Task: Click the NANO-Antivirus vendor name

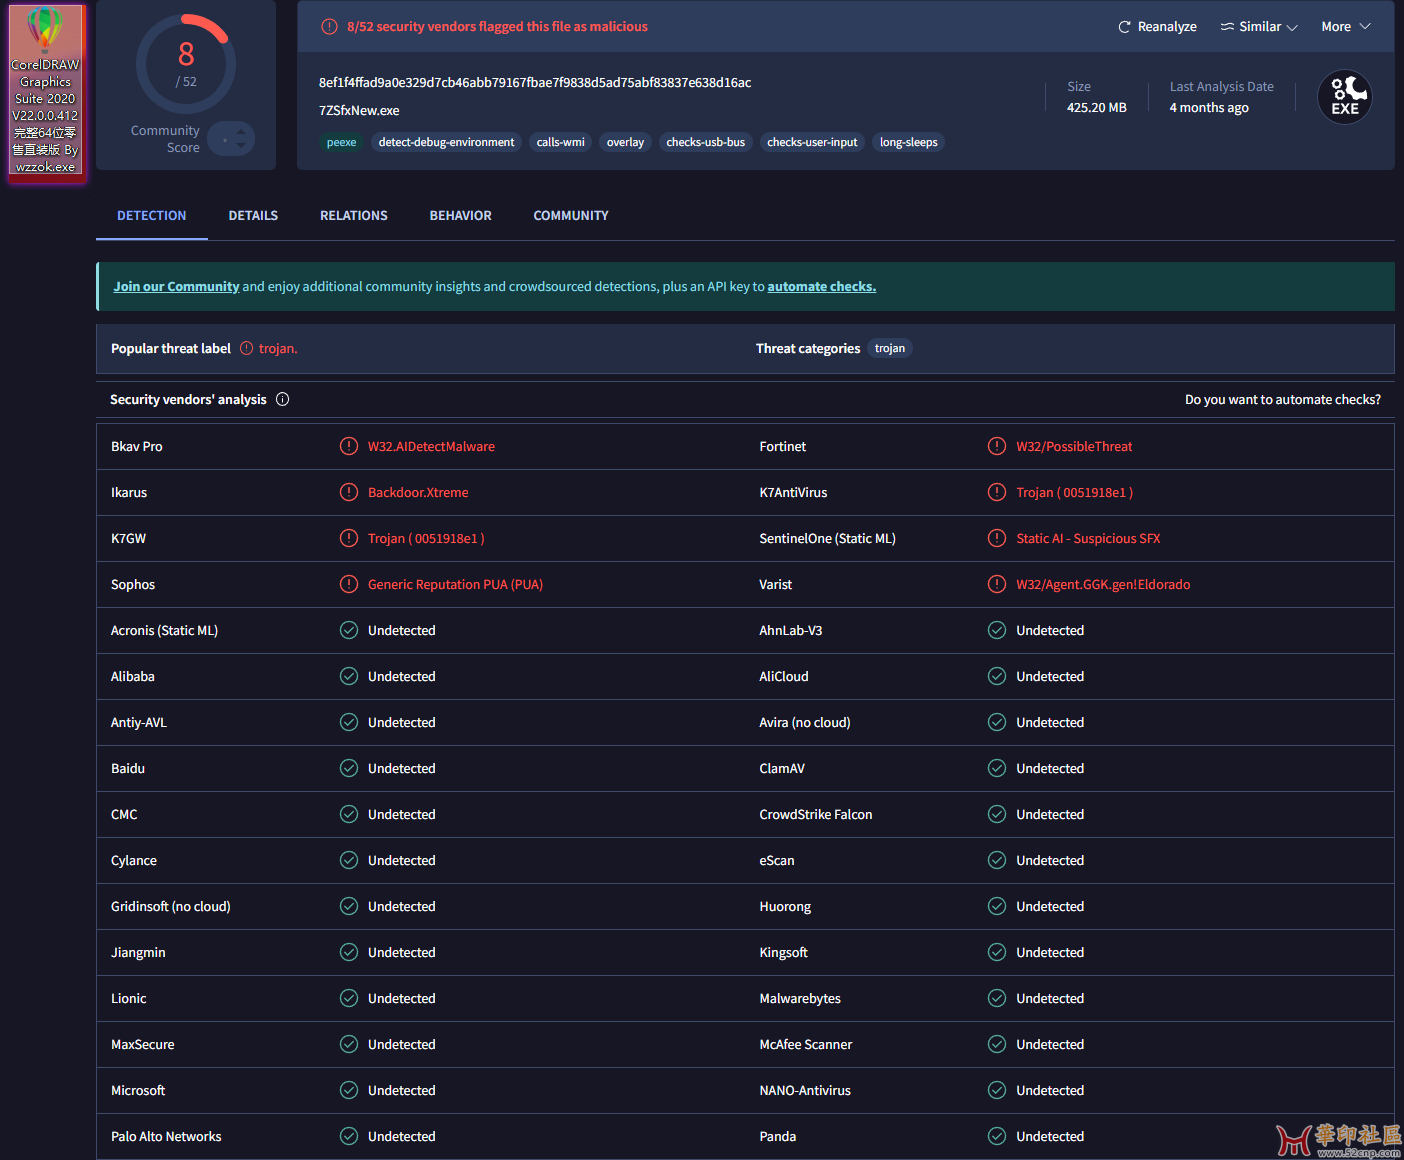Action: click(x=805, y=1090)
